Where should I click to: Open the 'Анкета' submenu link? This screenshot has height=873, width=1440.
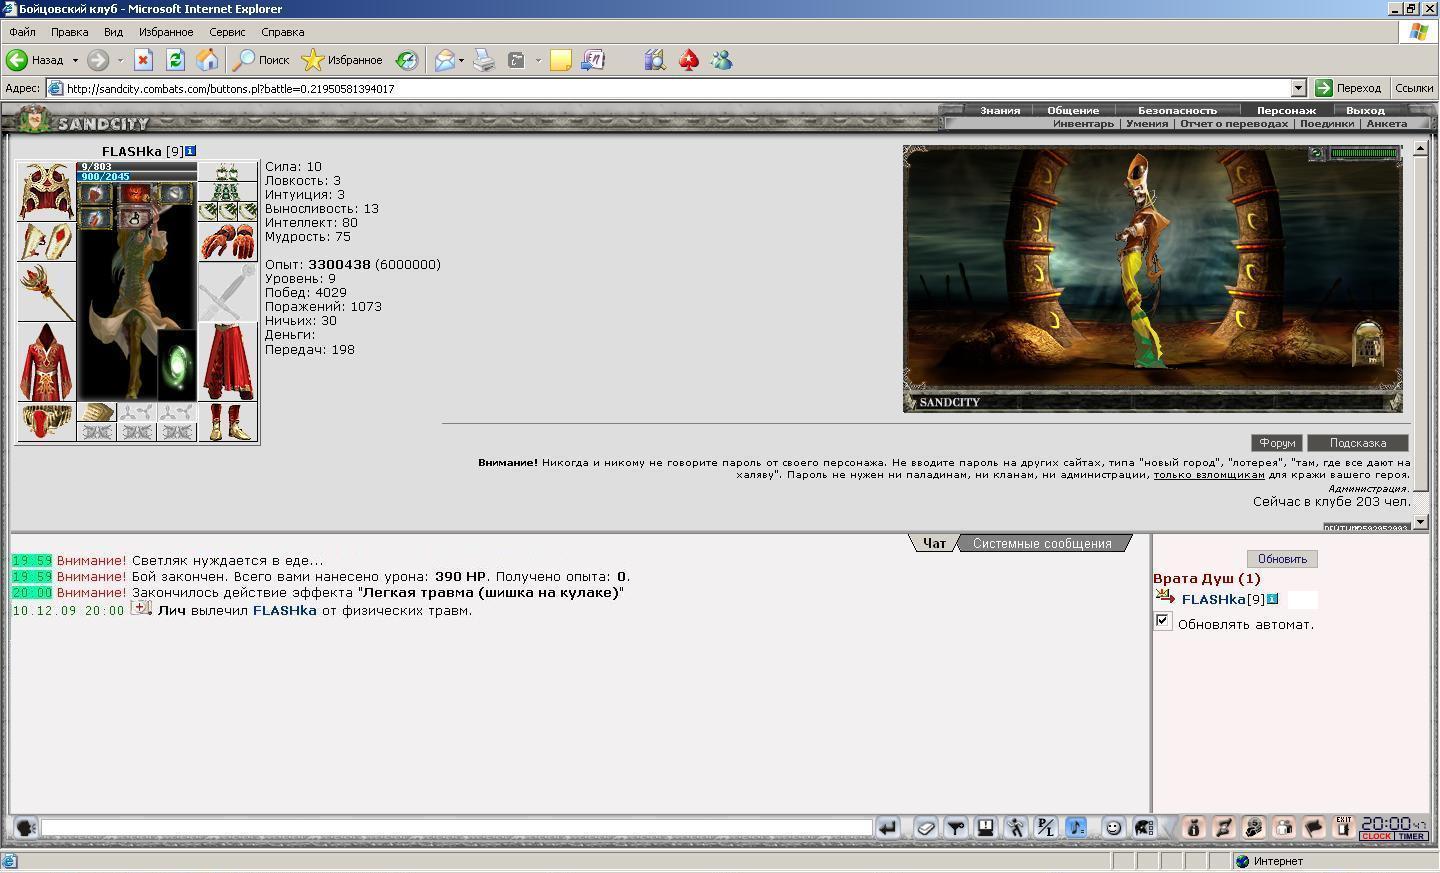point(1387,124)
